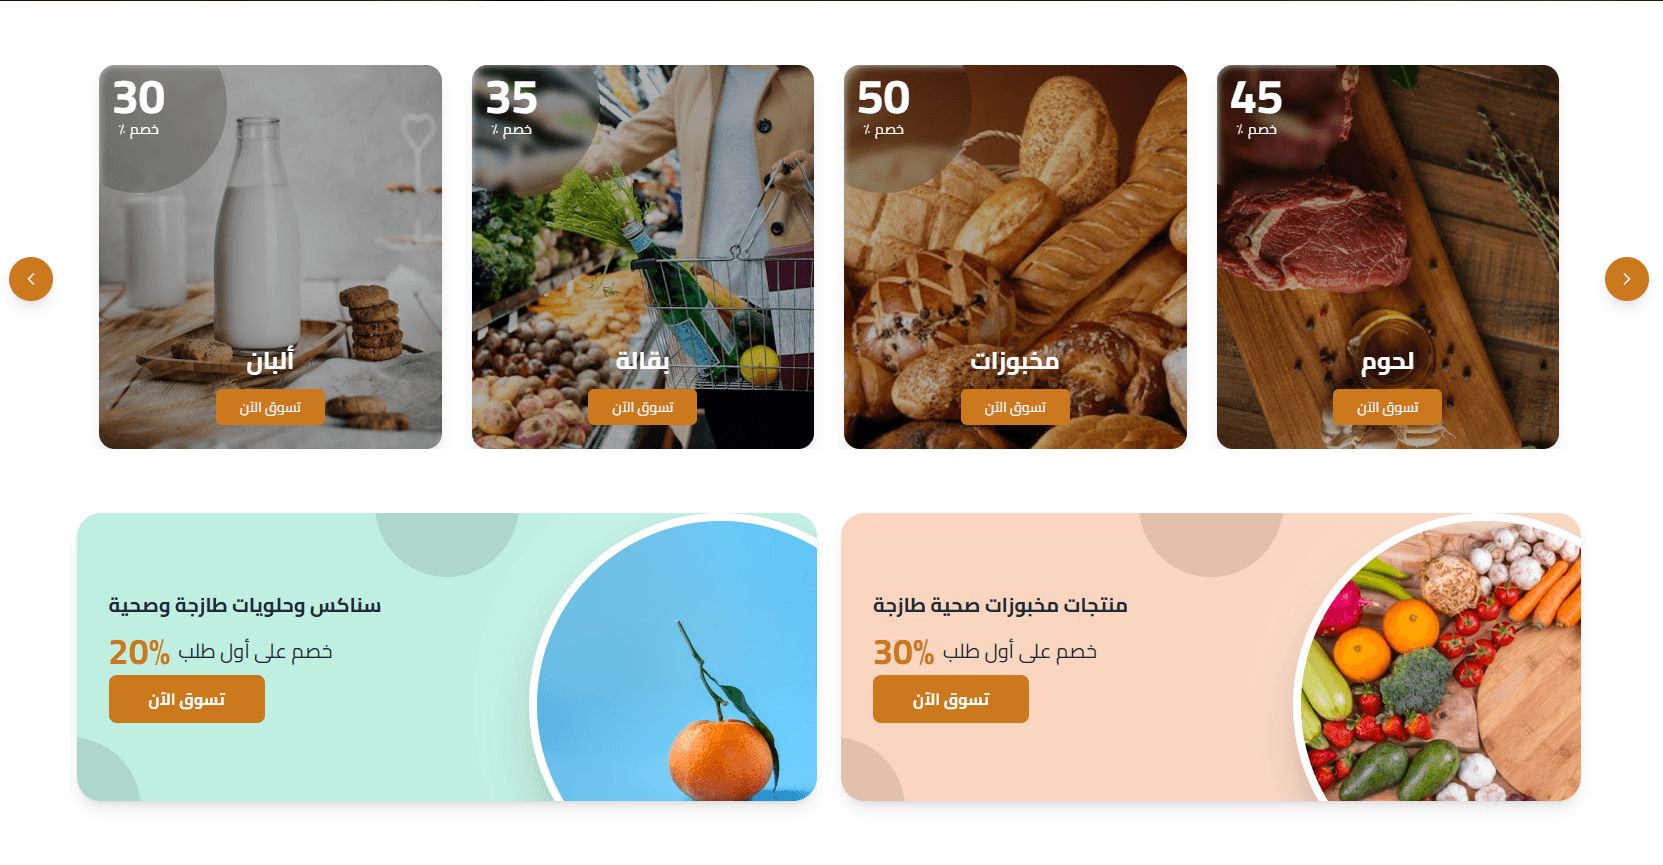Click تسوق الآن in the peach bakery banner
This screenshot has width=1663, height=865.
951,699
